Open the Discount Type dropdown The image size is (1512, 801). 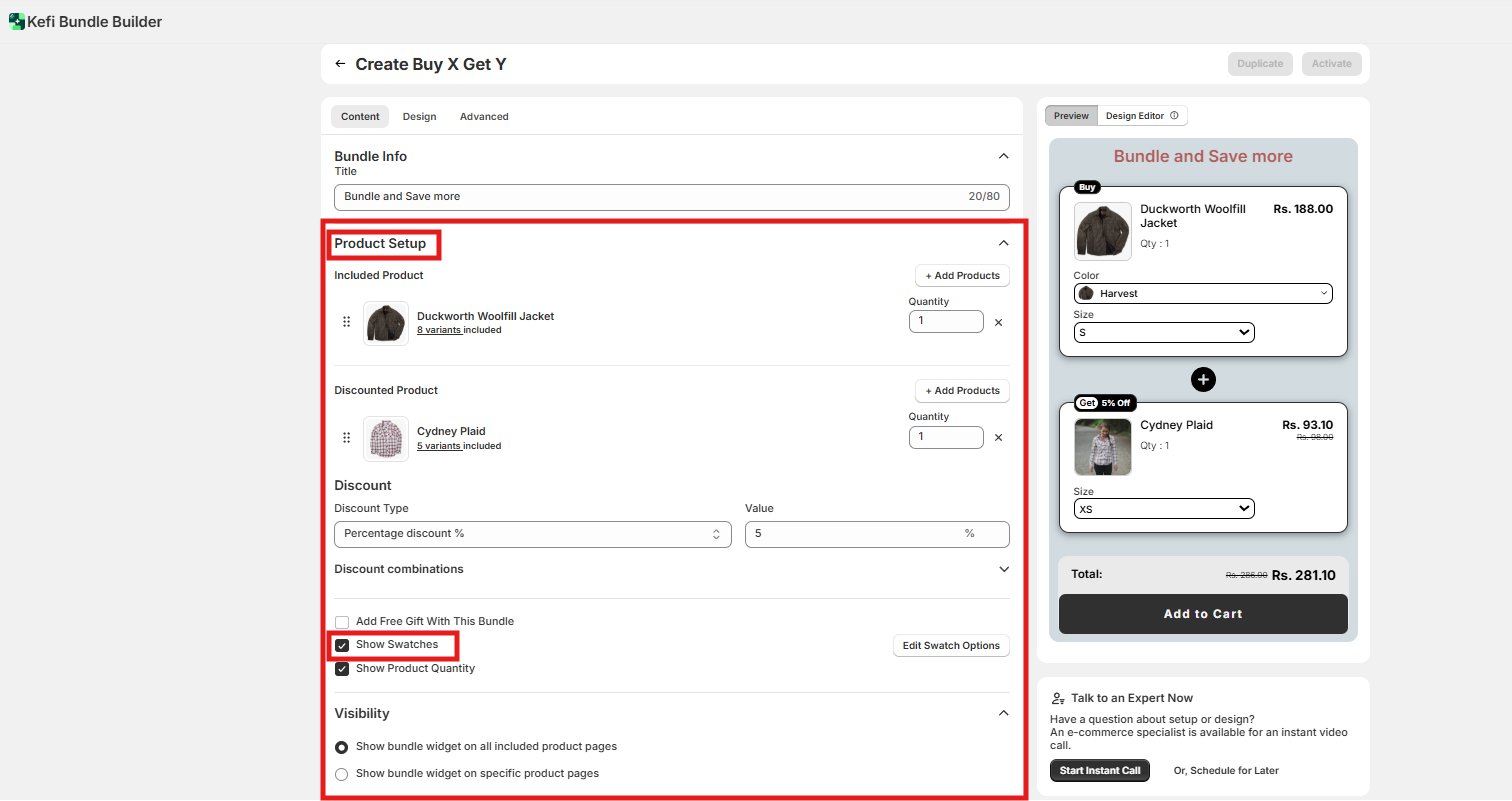[x=533, y=534]
